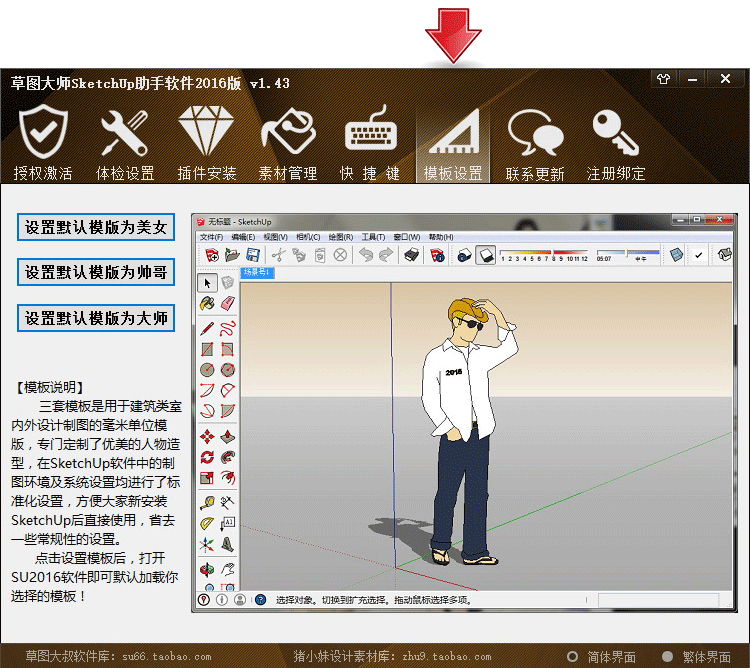Viewport: 750px width, 668px height.
Task: Click the Open folder icon in SketchUp toolbar
Action: coord(232,255)
